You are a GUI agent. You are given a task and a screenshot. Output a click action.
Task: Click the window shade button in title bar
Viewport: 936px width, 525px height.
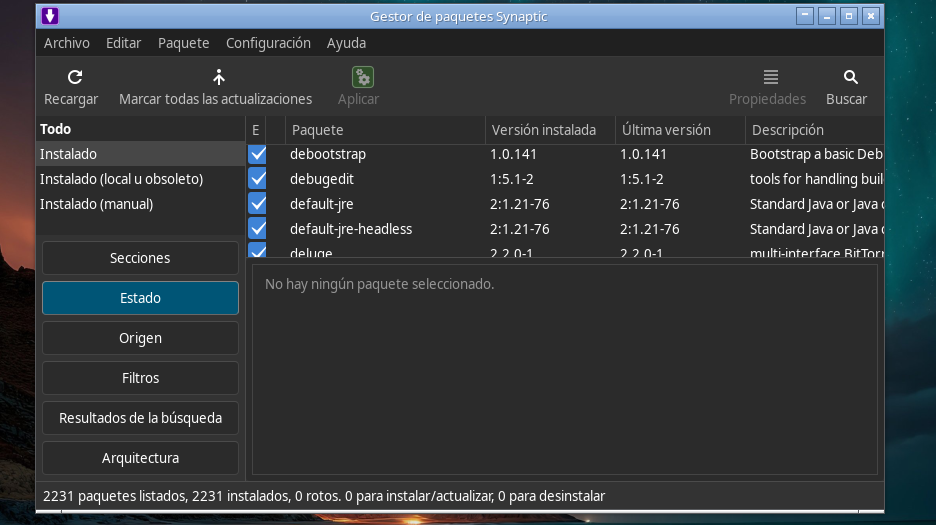[x=805, y=16]
